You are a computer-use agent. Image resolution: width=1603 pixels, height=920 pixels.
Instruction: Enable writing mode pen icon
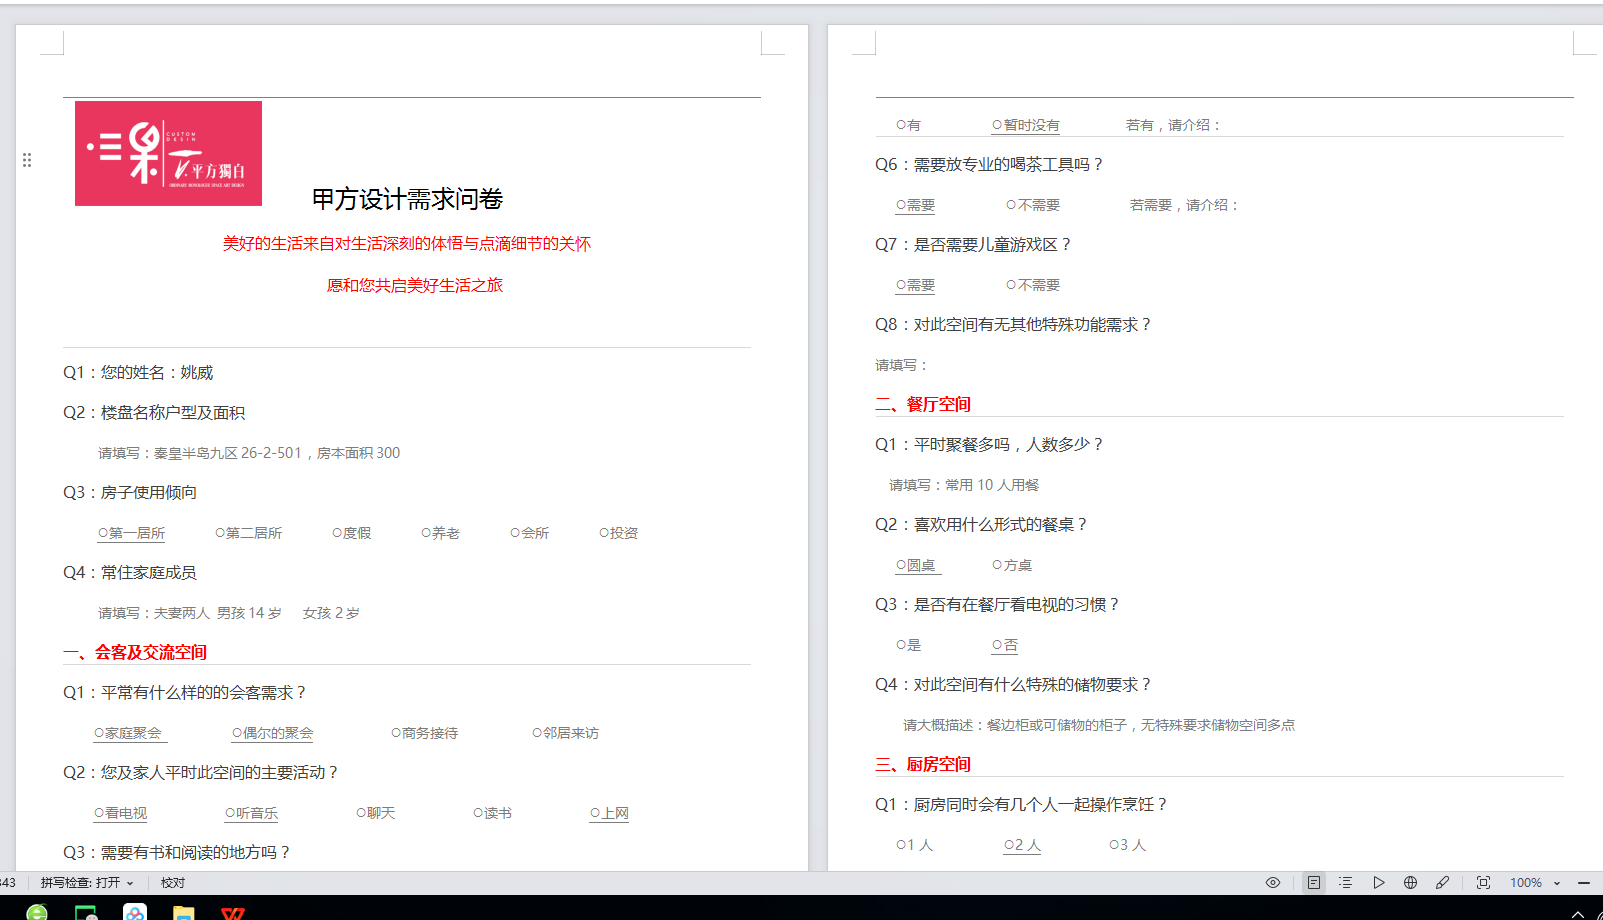[1442, 882]
